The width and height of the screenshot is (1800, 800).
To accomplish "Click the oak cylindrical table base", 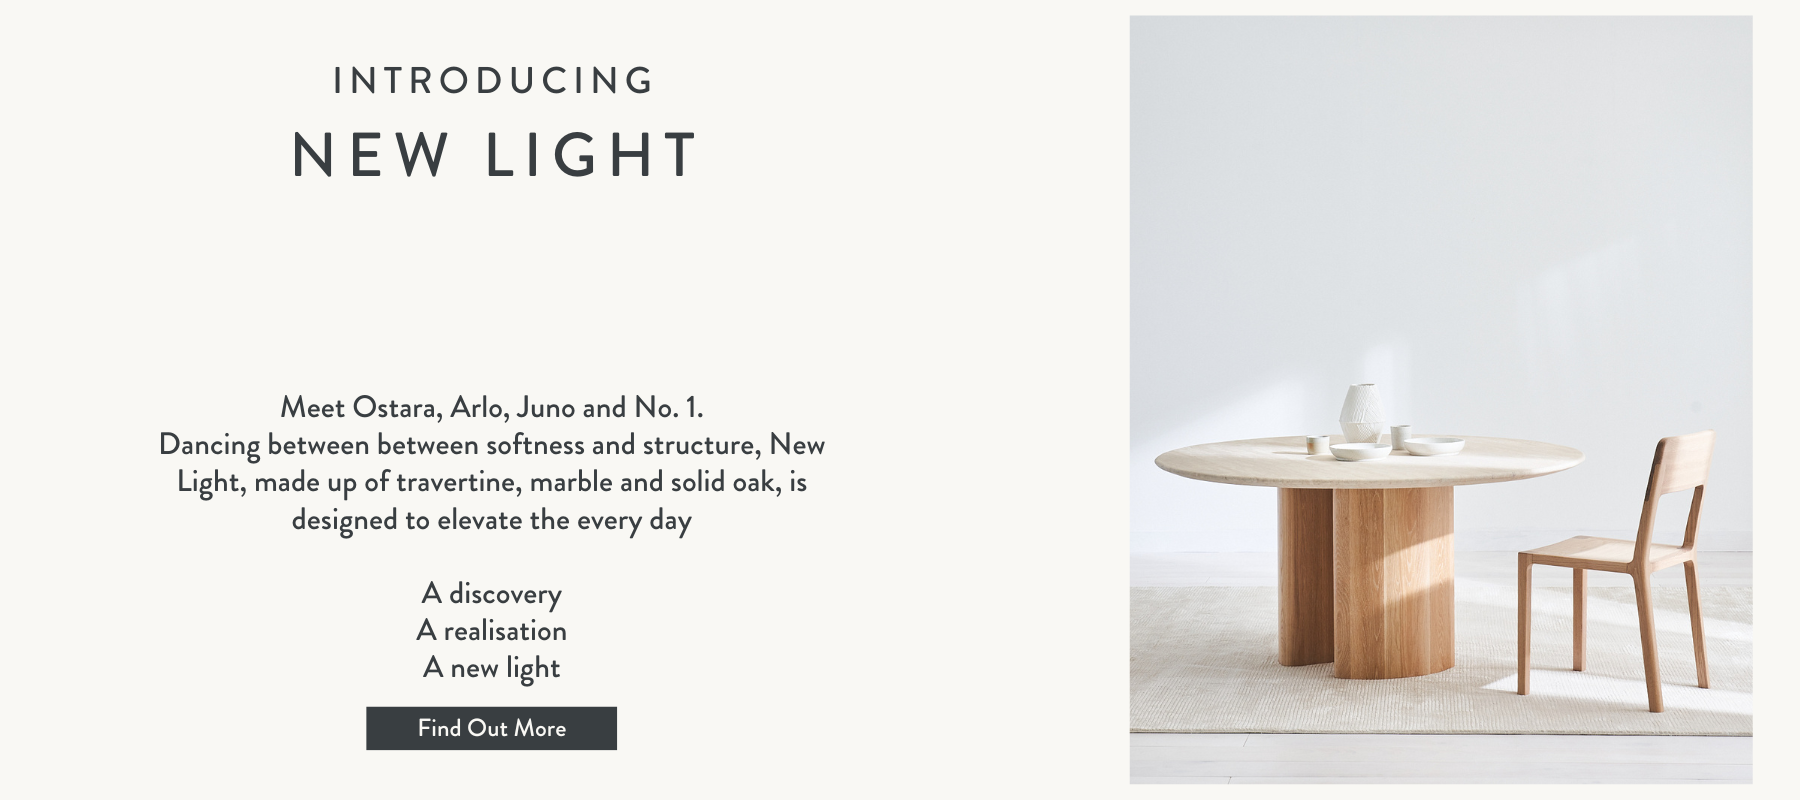I will [1367, 580].
